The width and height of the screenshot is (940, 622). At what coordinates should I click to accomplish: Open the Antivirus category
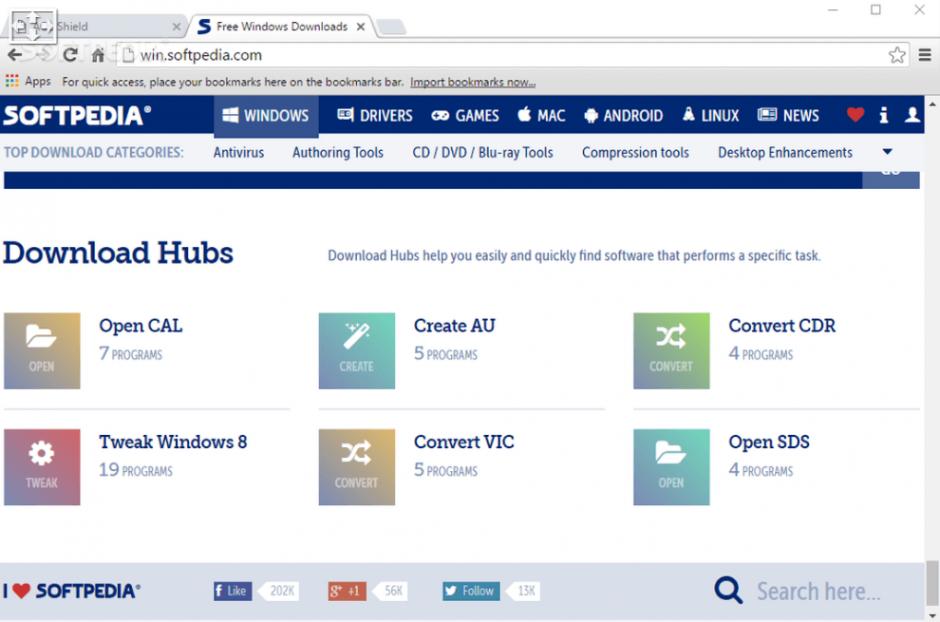[239, 152]
